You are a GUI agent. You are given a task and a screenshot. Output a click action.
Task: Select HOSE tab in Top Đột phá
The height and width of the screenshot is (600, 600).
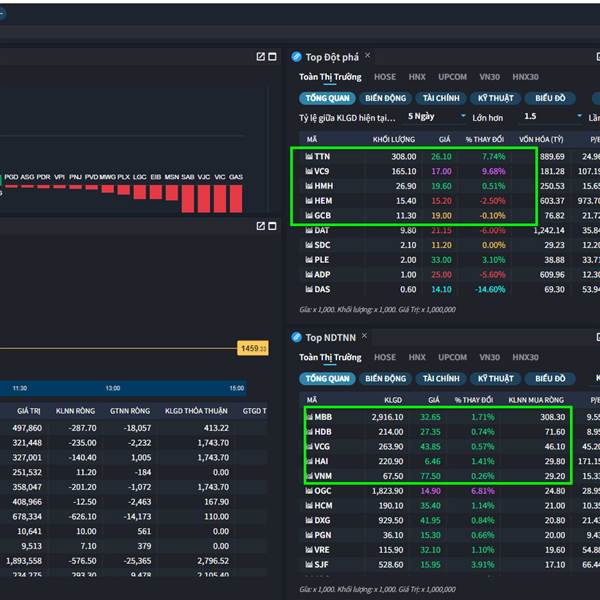[385, 77]
